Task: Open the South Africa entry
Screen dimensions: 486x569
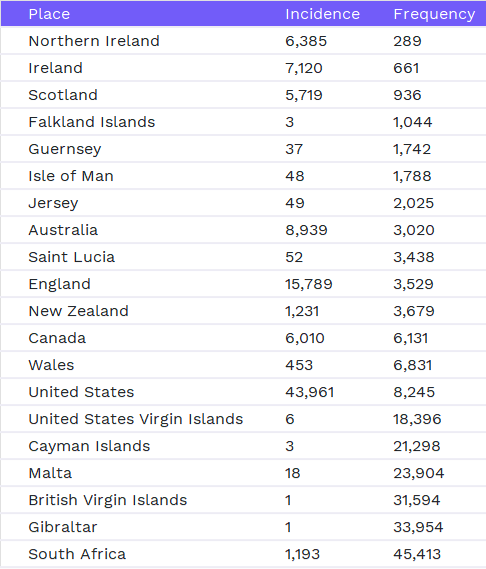Action: (77, 554)
